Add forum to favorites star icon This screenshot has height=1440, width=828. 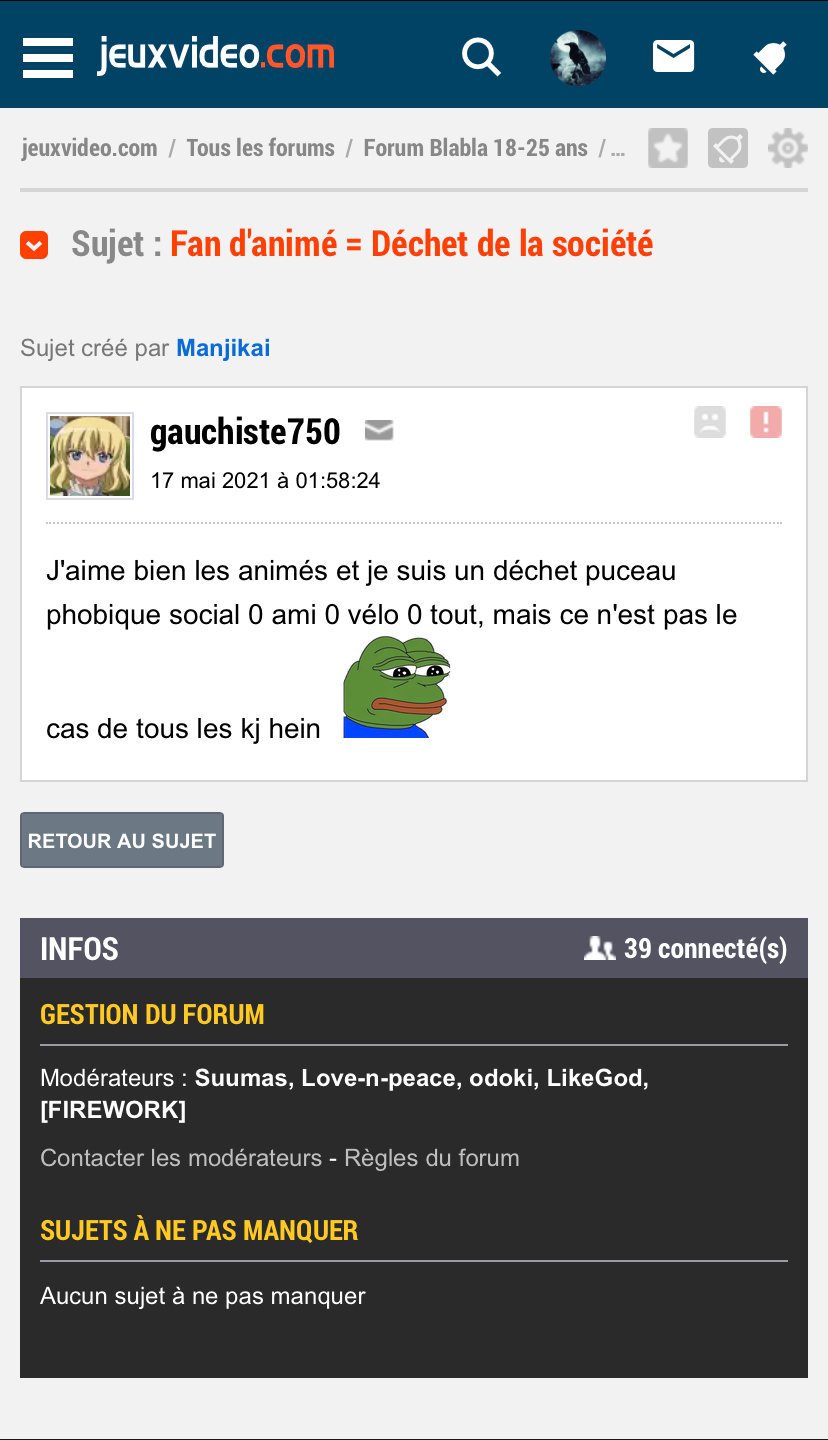(668, 149)
